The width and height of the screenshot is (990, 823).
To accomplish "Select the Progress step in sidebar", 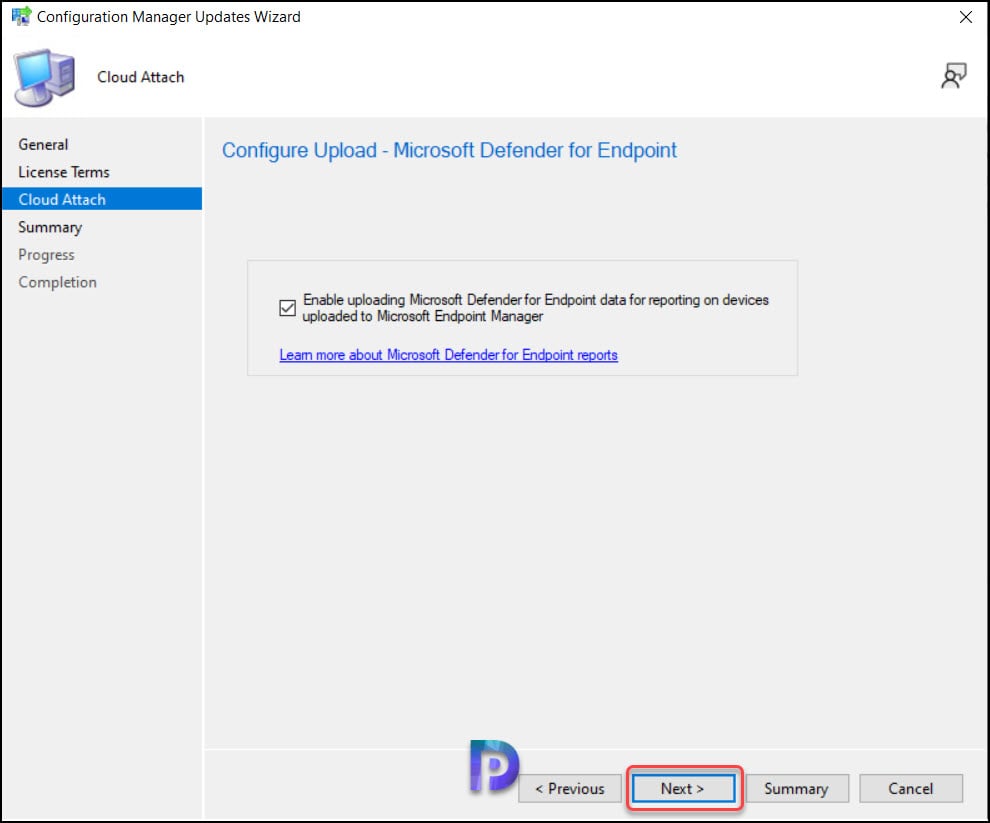I will coord(46,255).
